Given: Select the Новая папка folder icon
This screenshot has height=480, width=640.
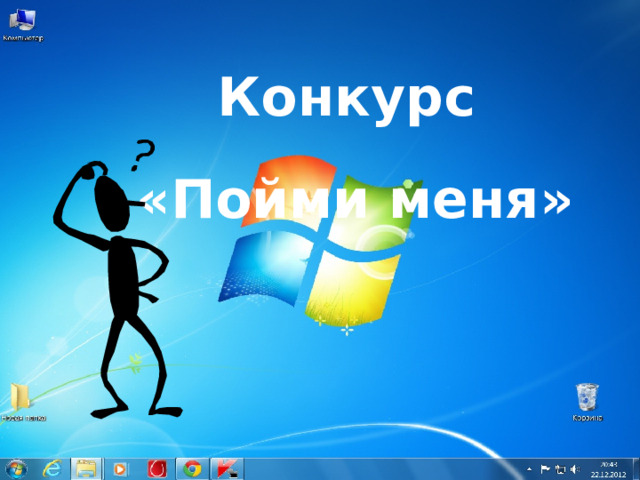Looking at the screenshot, I should click(x=22, y=402).
